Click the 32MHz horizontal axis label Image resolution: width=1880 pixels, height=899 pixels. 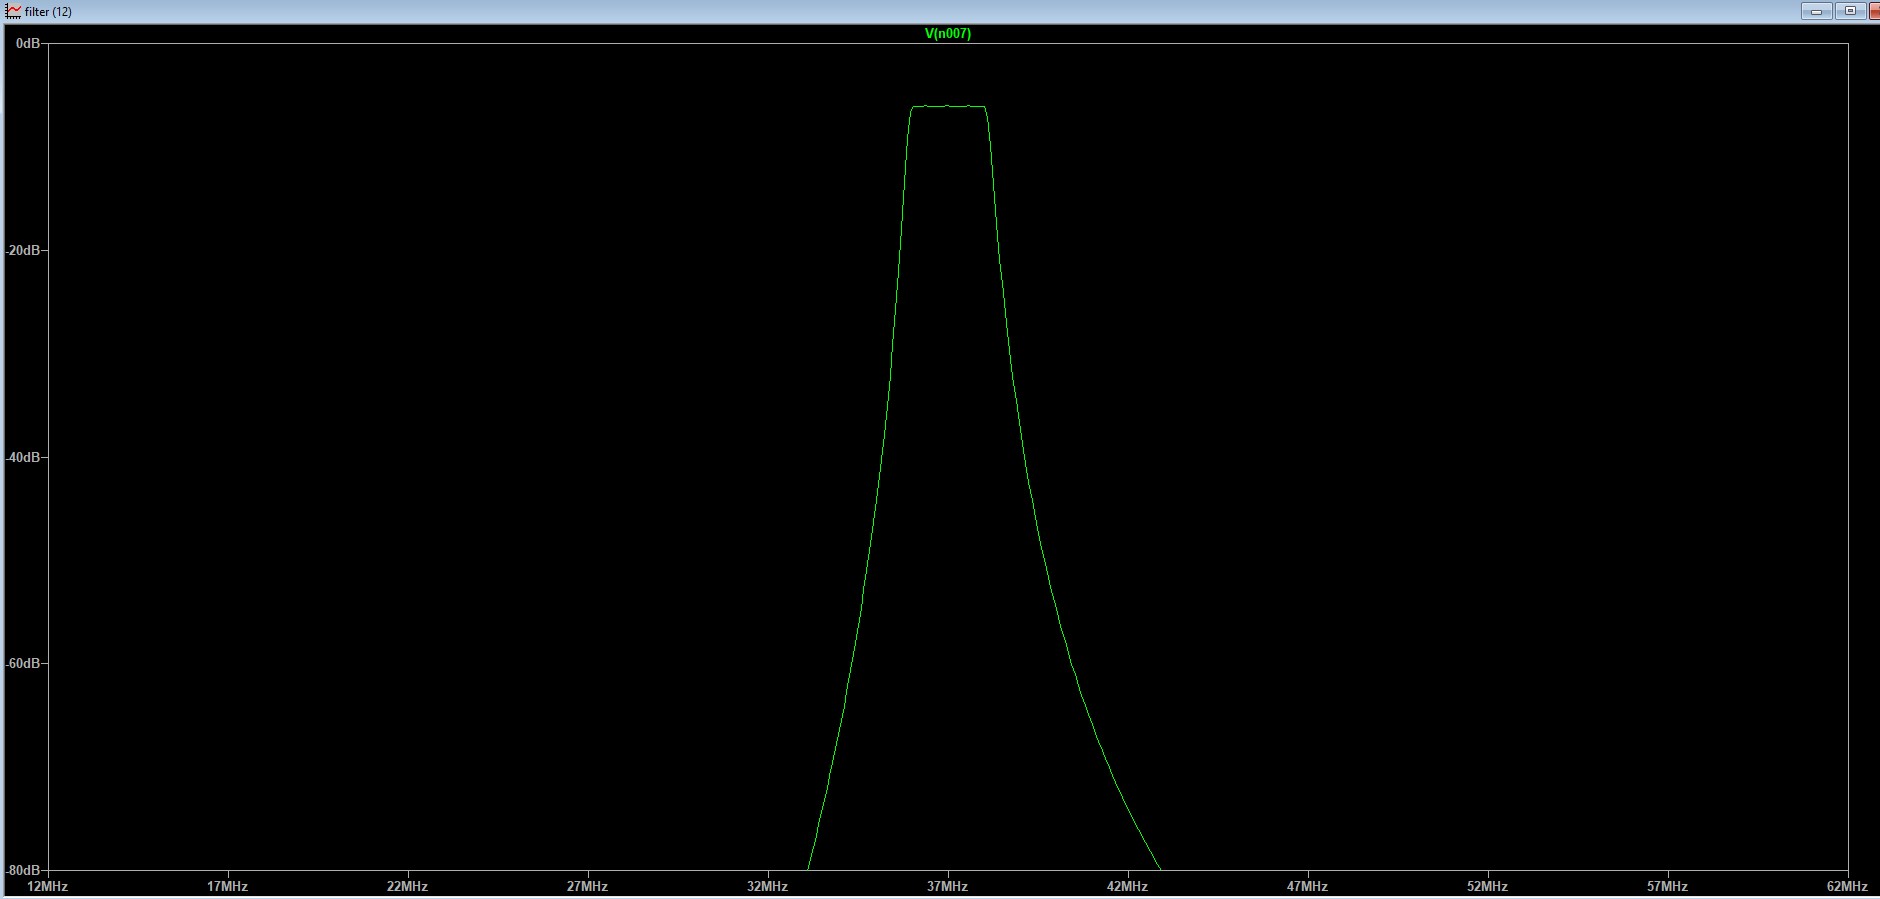tap(767, 886)
